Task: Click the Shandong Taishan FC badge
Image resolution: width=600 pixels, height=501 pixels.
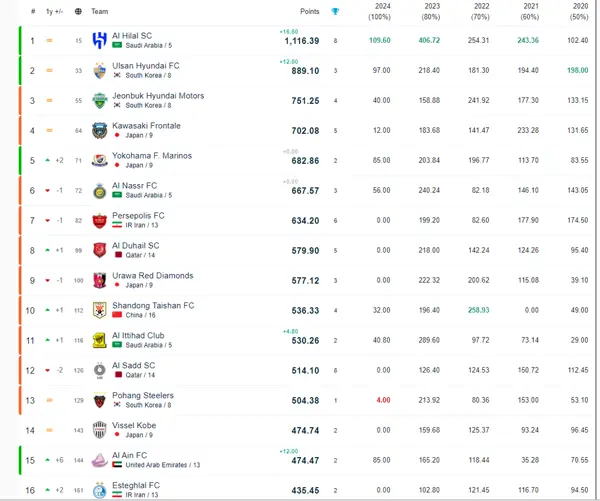Action: pyautogui.click(x=99, y=310)
